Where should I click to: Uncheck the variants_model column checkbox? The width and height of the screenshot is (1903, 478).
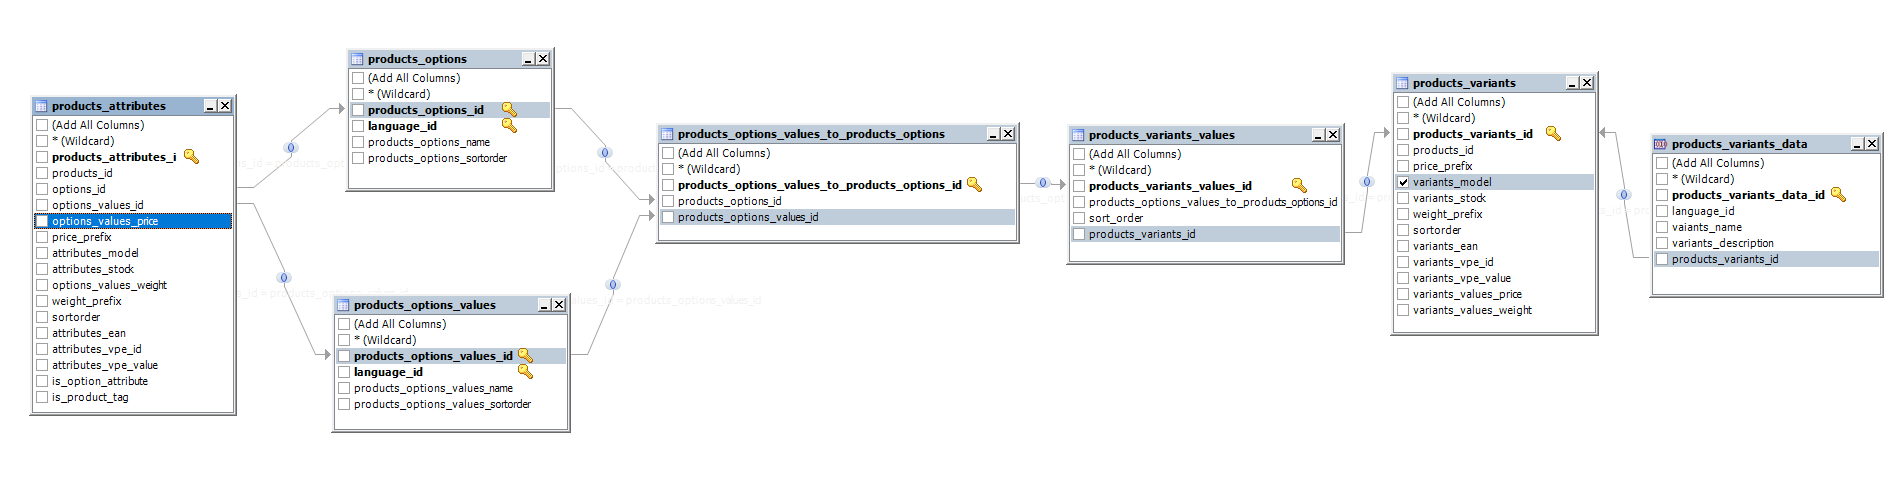1403,182
